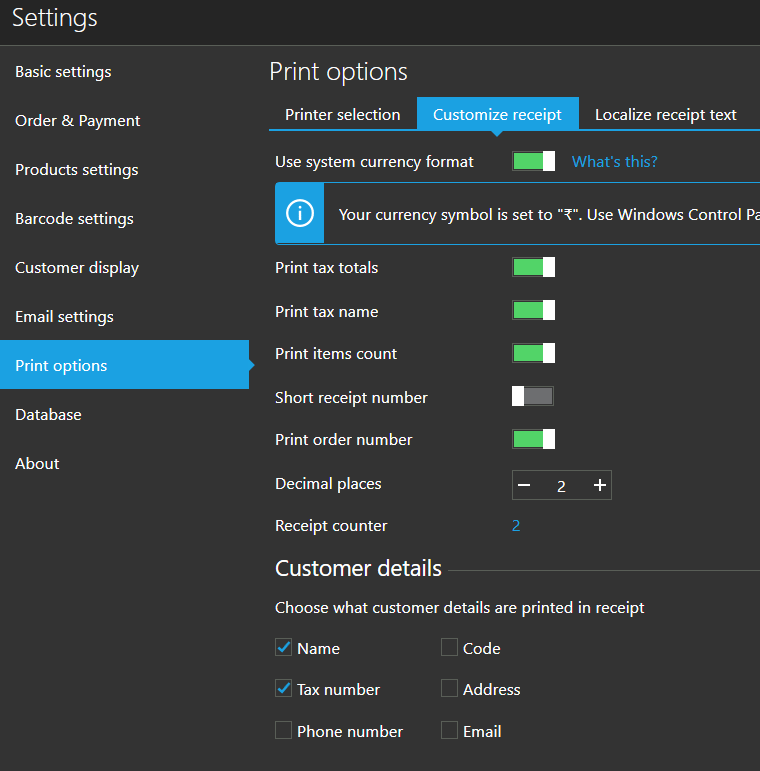Increase decimal places with plus button
The height and width of the screenshot is (771, 760).
[599, 486]
